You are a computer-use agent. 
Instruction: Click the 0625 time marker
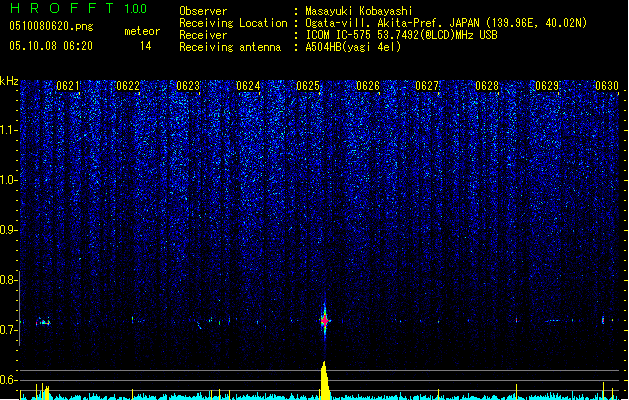tap(308, 86)
